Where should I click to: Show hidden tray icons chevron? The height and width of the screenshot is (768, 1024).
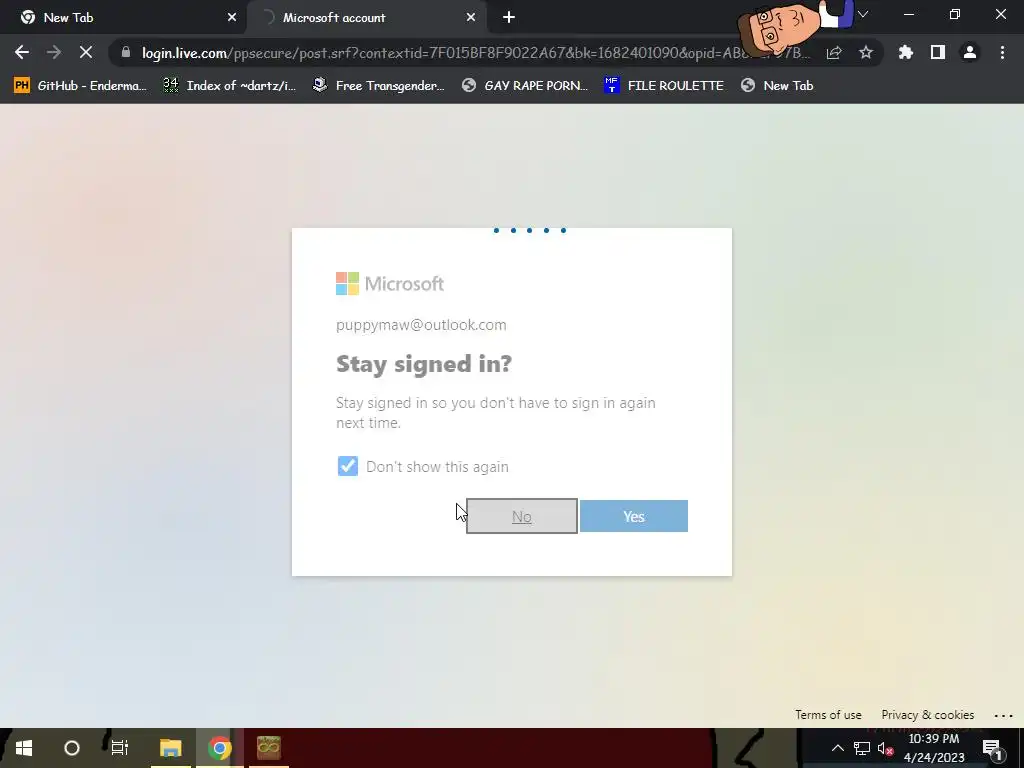point(838,748)
